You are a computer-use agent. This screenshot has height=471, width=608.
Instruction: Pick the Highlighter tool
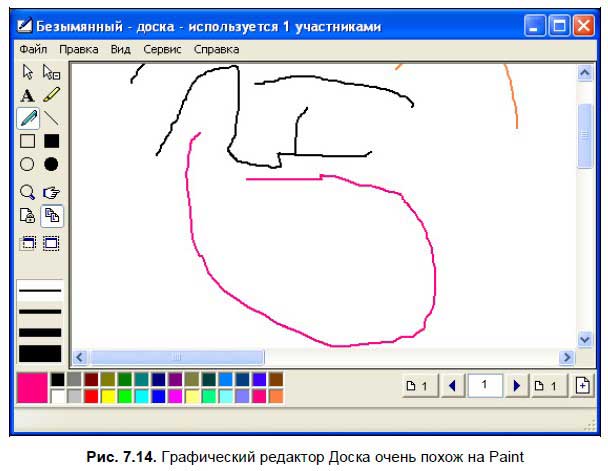coord(51,95)
